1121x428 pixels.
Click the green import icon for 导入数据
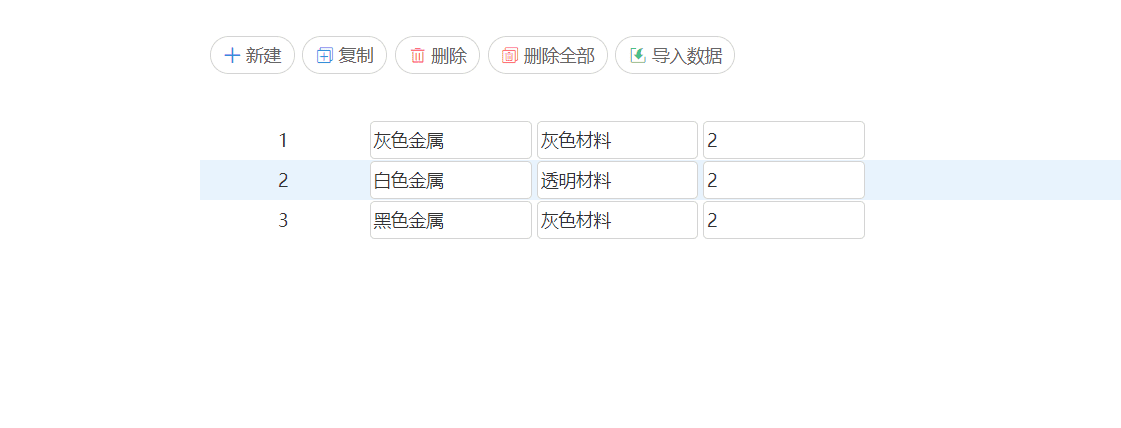638,55
